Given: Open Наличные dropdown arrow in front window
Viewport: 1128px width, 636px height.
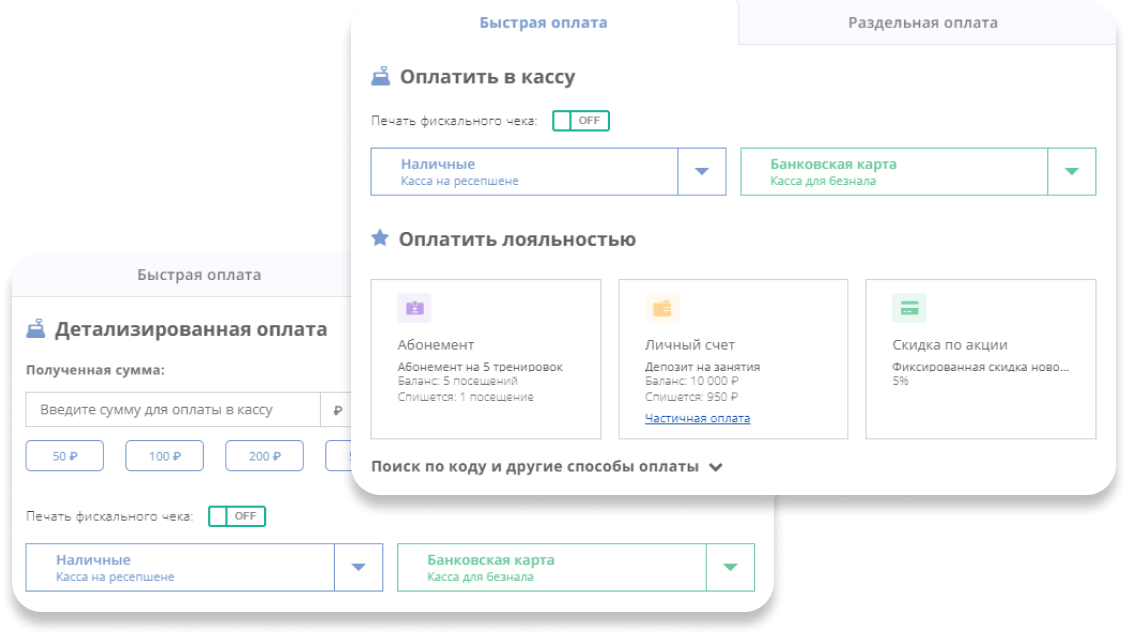Looking at the screenshot, I should coord(701,171).
